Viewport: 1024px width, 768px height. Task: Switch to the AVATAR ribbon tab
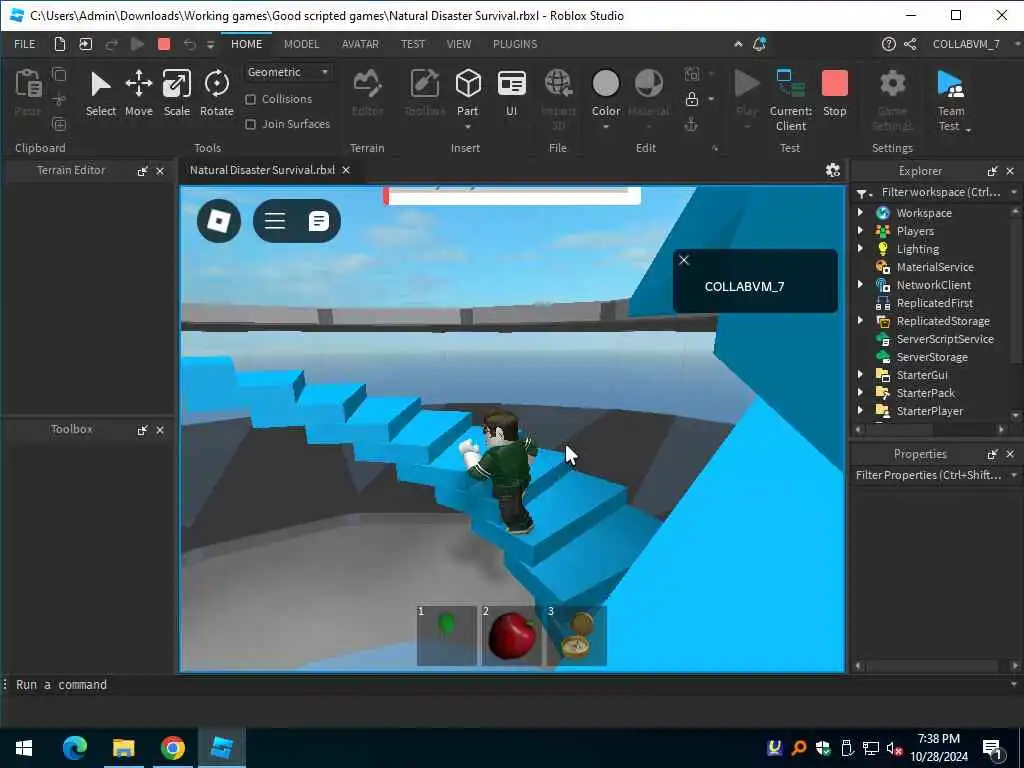tap(360, 44)
